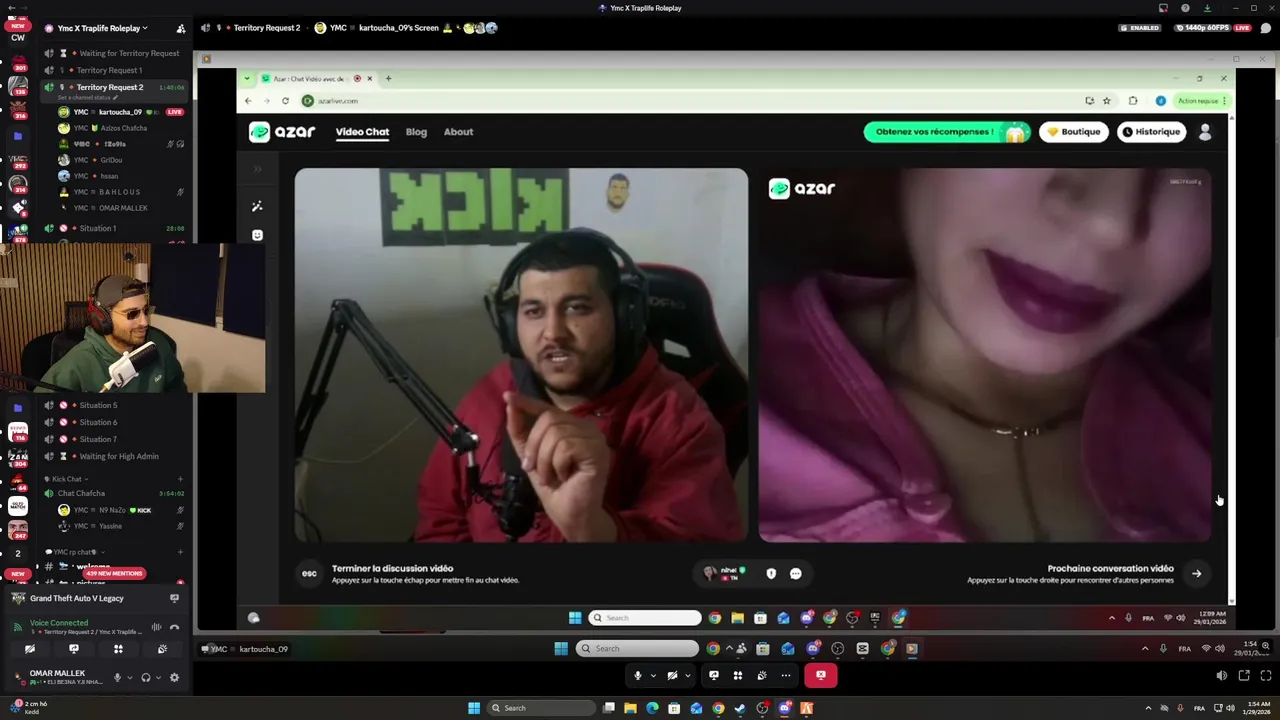Image resolution: width=1280 pixels, height=720 pixels.
Task: Deafen with headphones icon in user panel
Action: pyautogui.click(x=146, y=677)
